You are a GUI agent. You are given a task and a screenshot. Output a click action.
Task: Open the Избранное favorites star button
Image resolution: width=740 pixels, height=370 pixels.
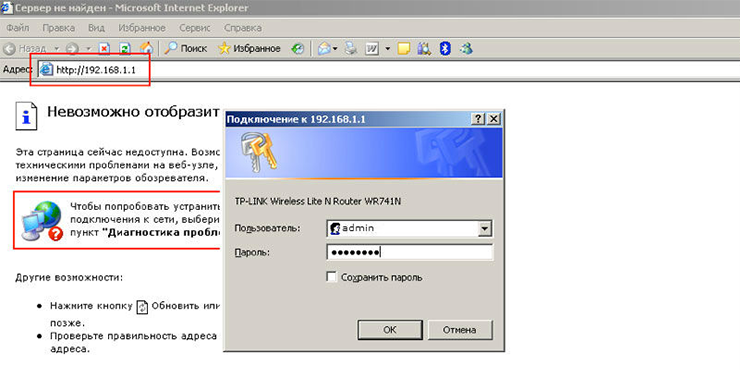(250, 48)
